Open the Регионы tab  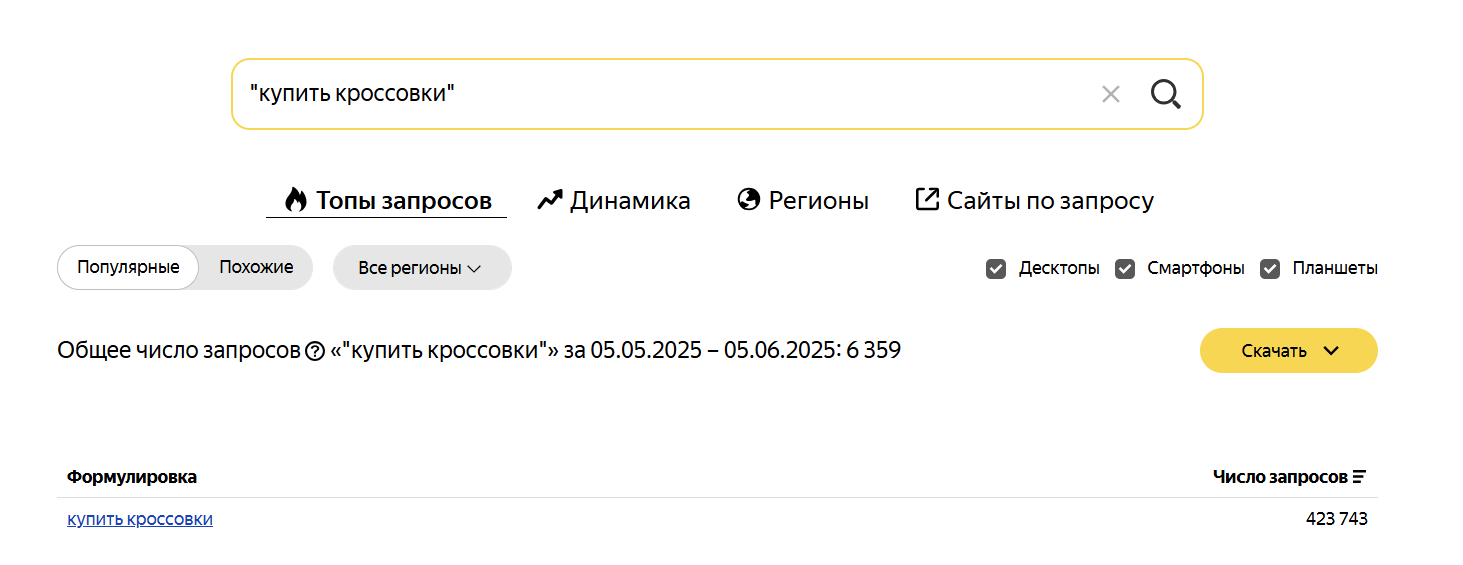tap(803, 200)
